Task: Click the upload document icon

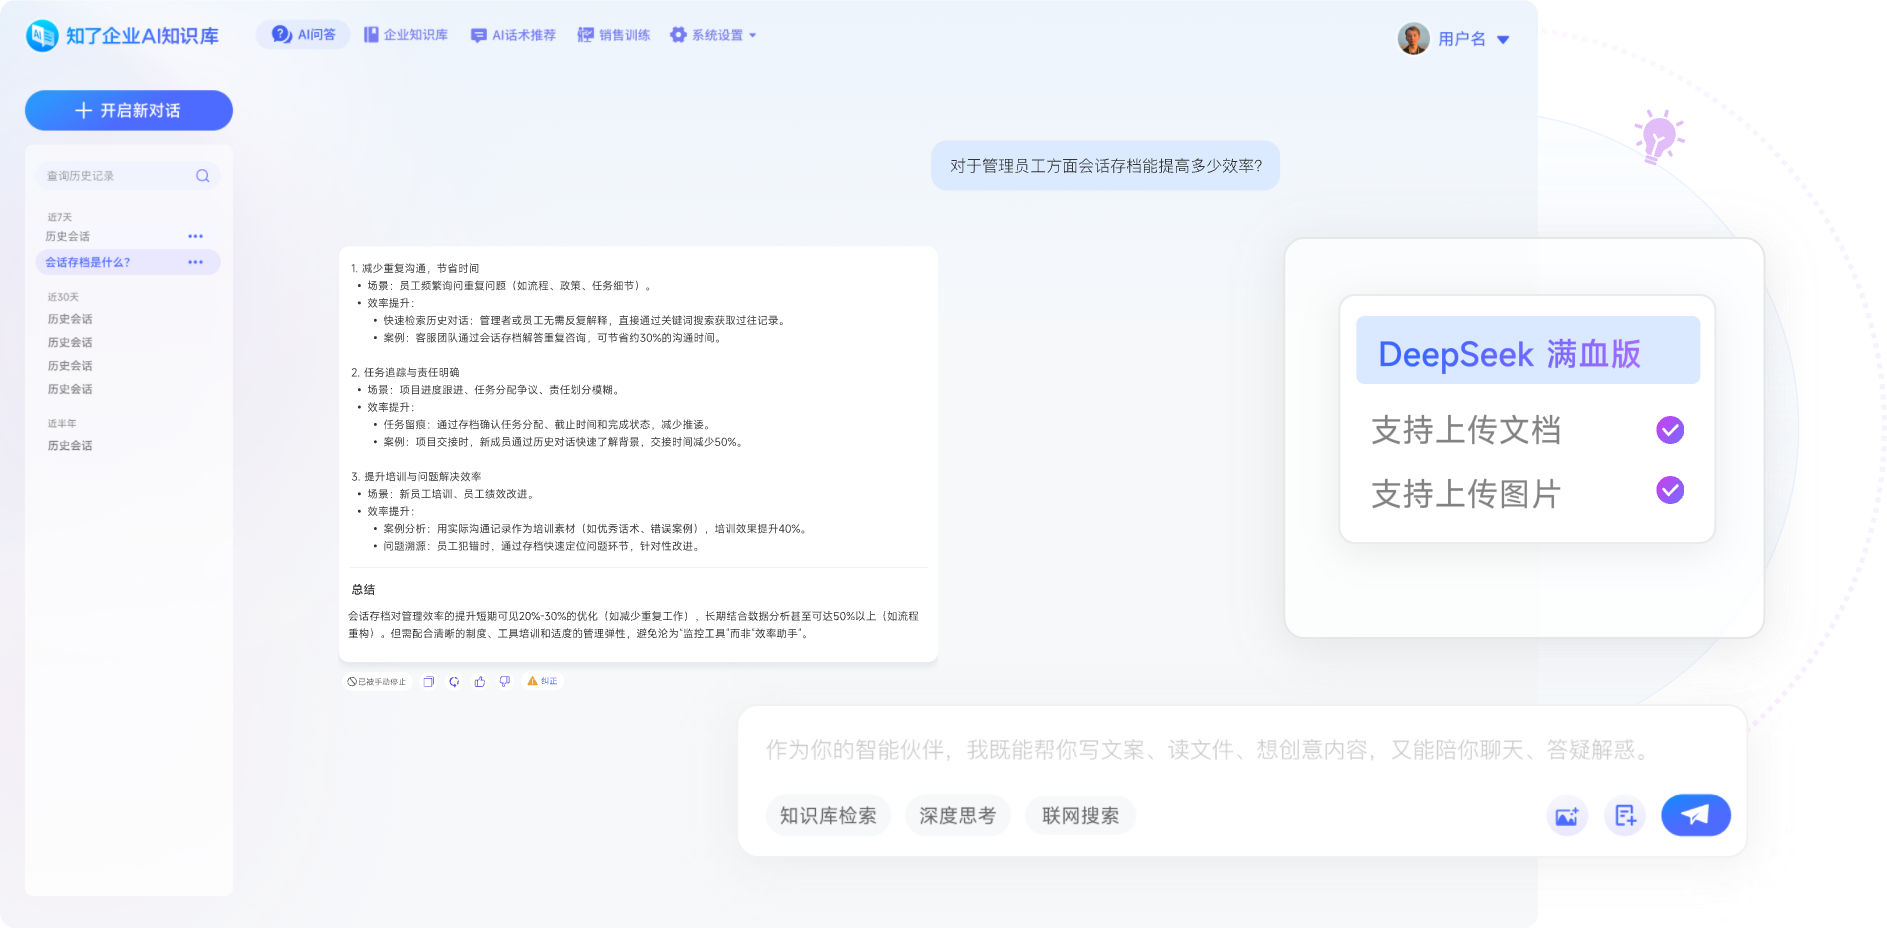Action: 1625,816
